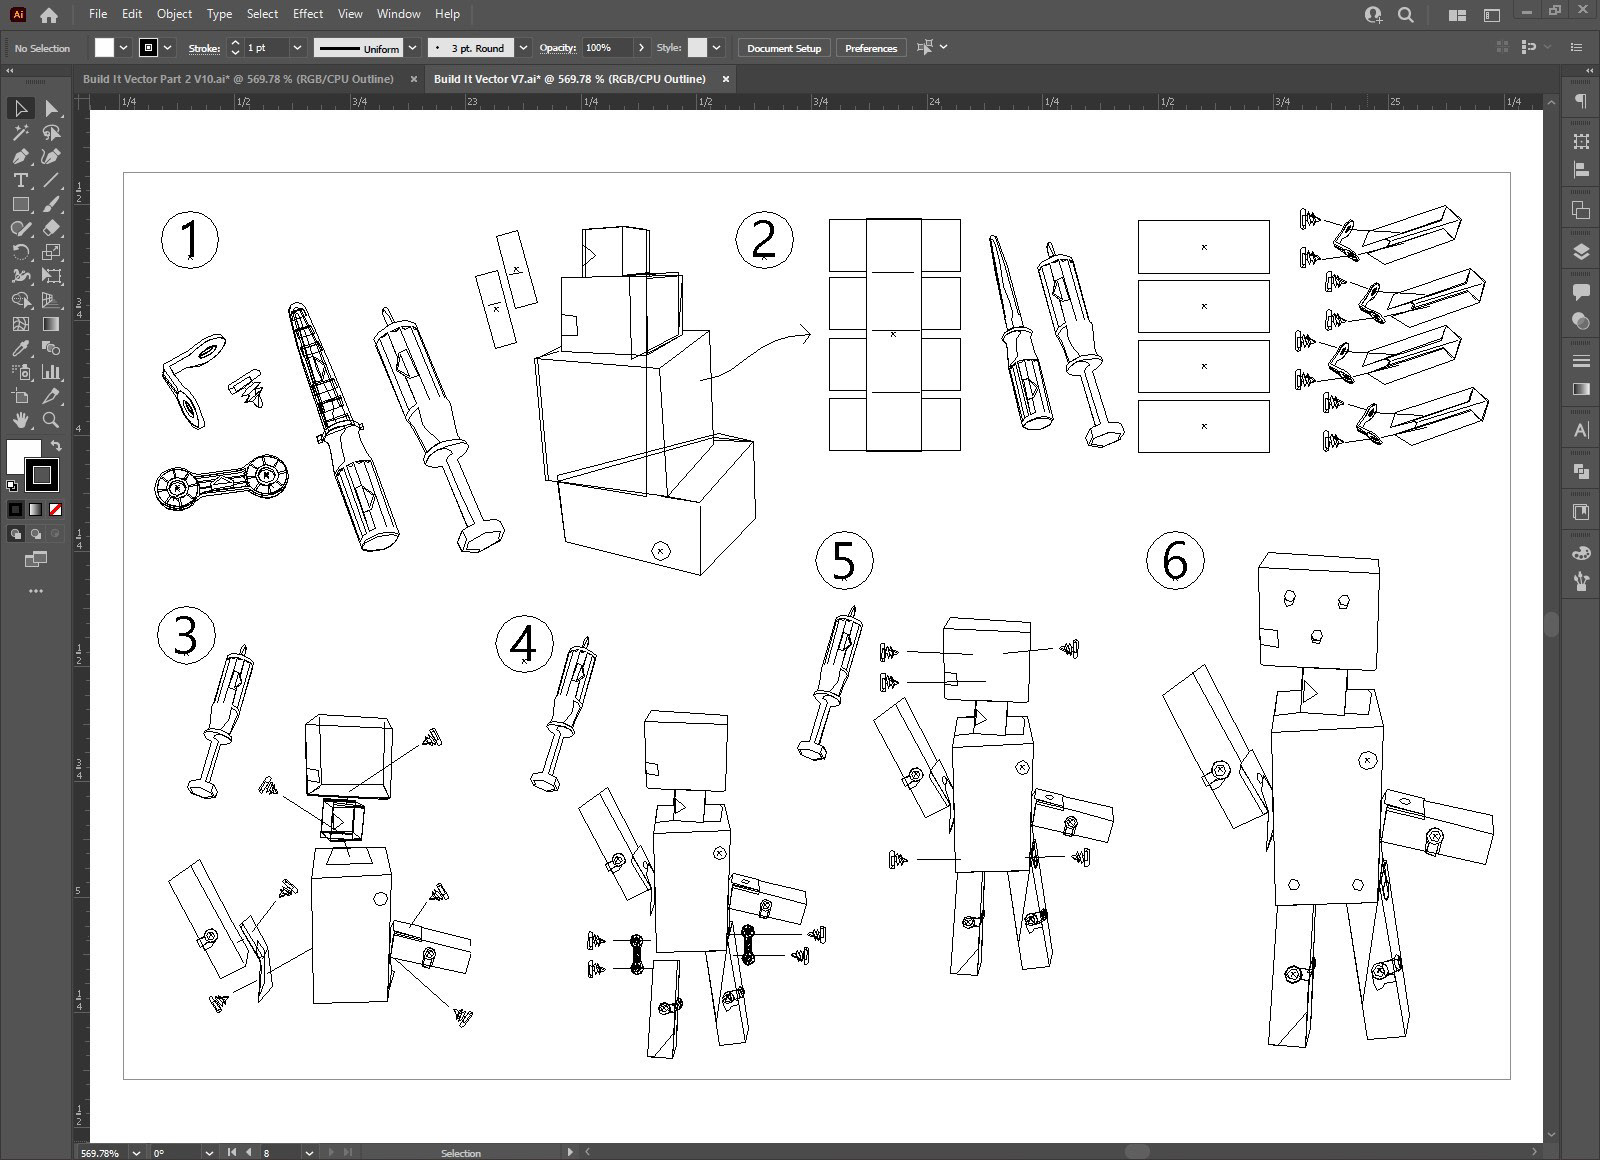Viewport: 1600px width, 1160px height.
Task: Switch to Build It Vector V7.ai tab
Action: pos(570,79)
